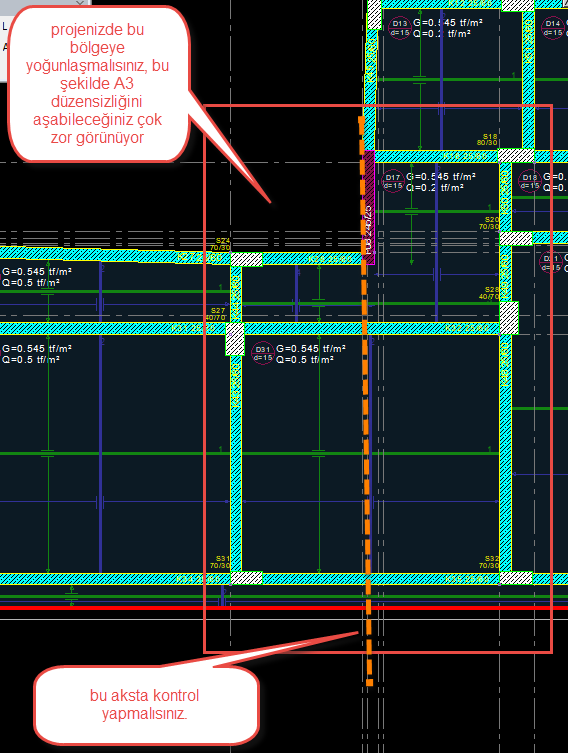Screen dimensions: 568x753
Task: Select the D31 slab label circle
Action: [263, 353]
